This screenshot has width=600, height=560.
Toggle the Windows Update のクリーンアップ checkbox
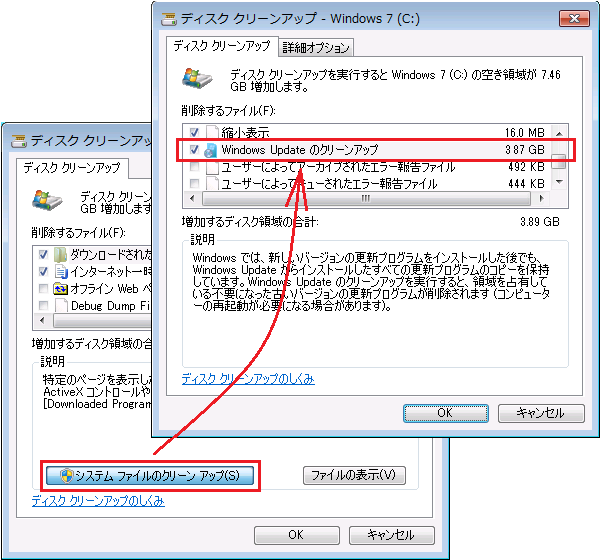coord(194,150)
